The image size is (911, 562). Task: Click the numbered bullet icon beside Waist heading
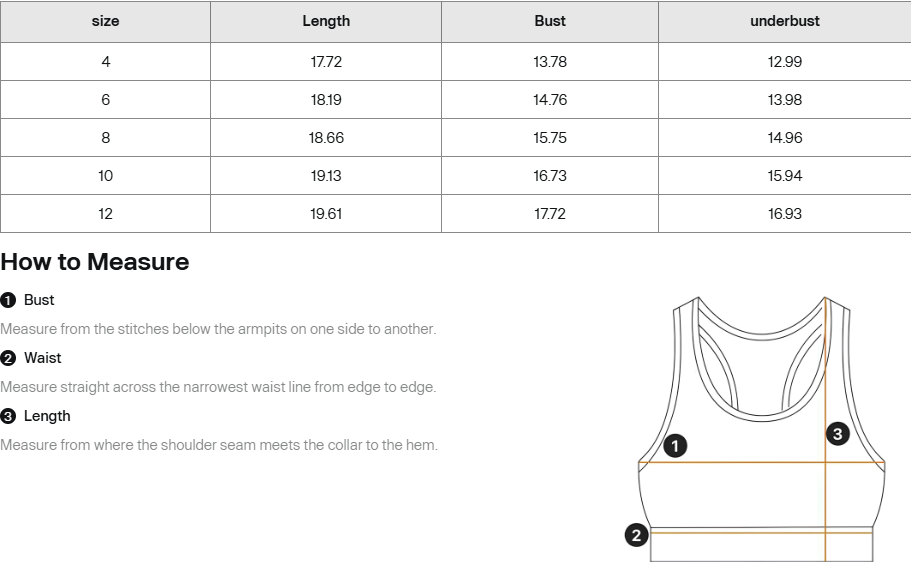pos(8,359)
